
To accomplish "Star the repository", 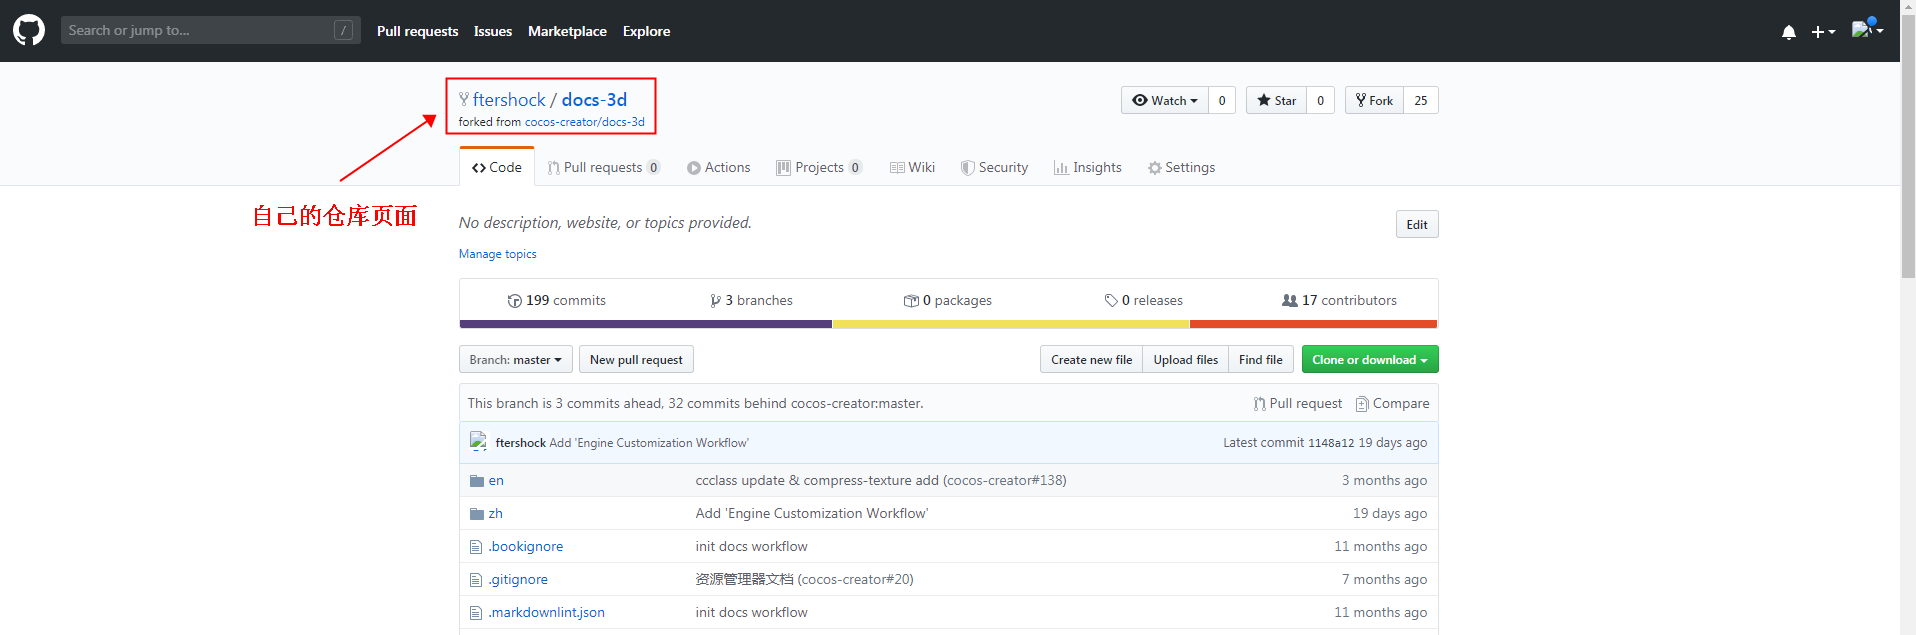I will 1277,100.
